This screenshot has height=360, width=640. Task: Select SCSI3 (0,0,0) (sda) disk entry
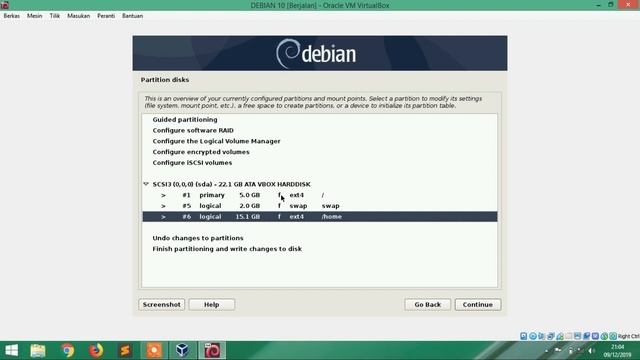[x=231, y=184]
